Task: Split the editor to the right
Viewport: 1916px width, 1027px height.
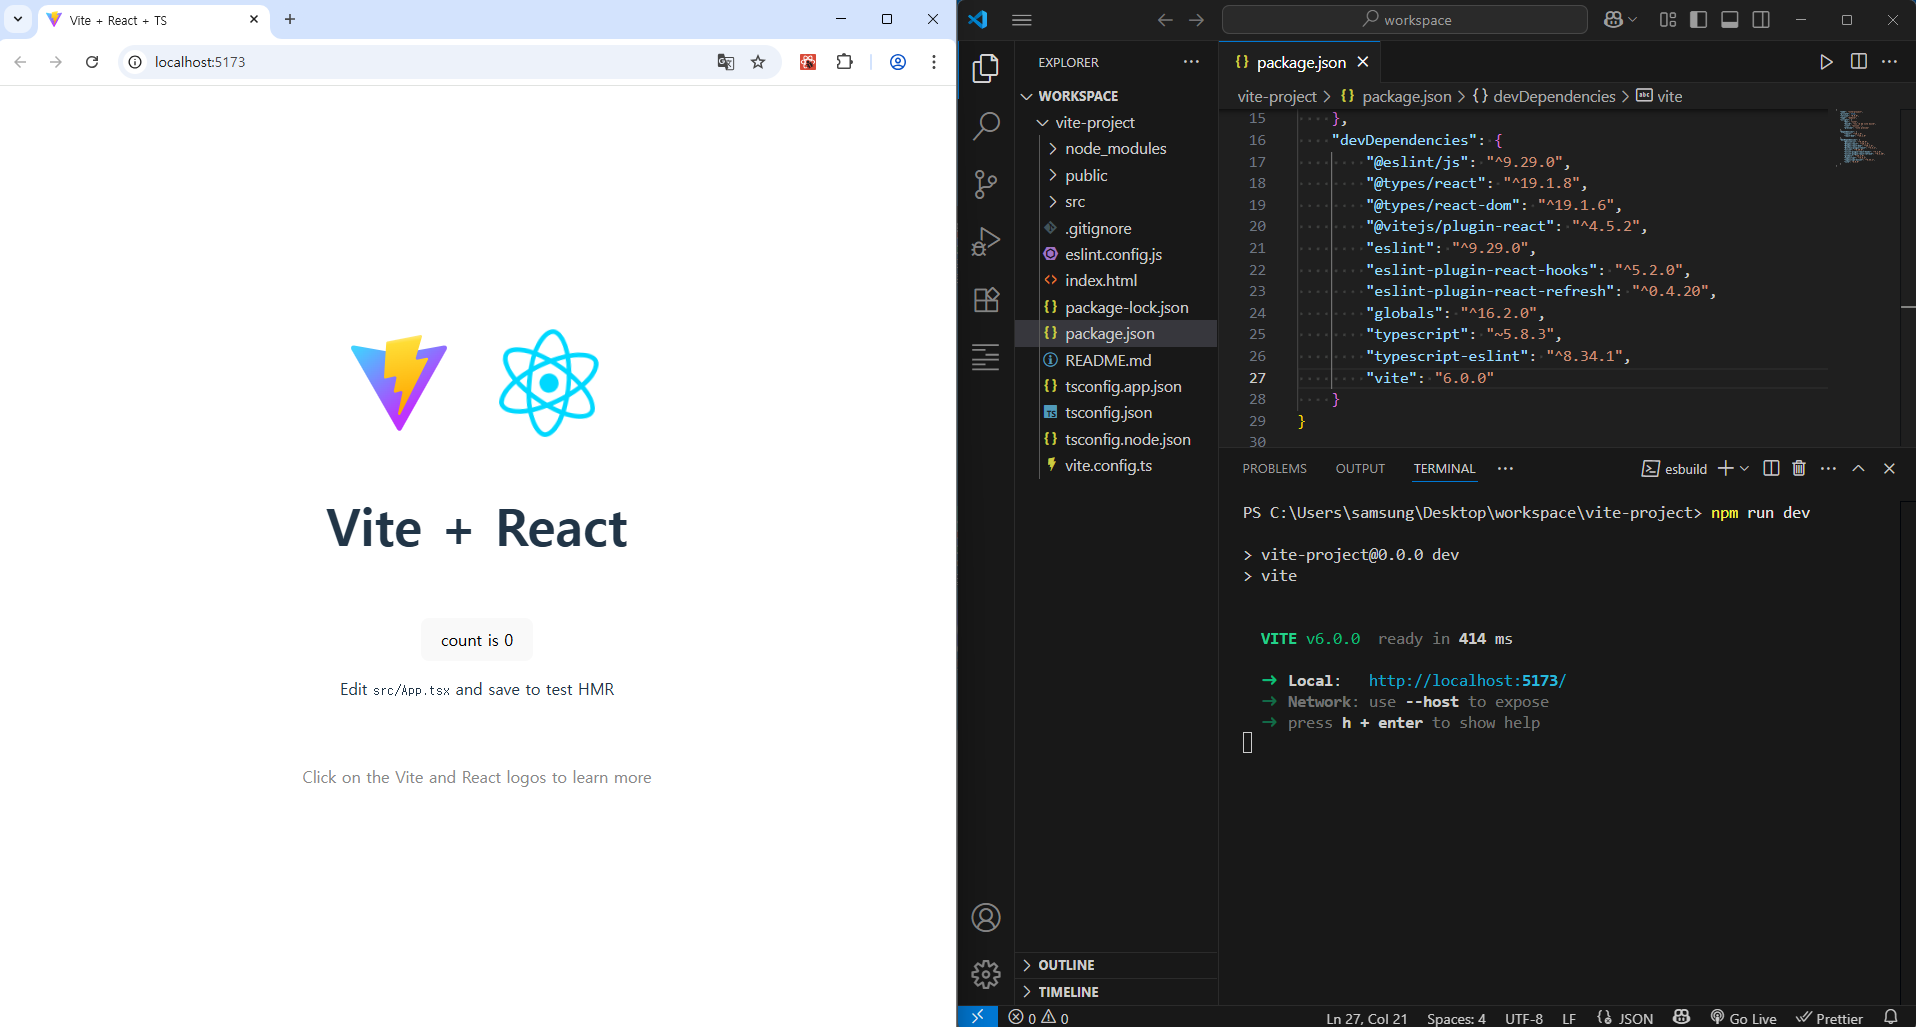Action: pyautogui.click(x=1858, y=62)
